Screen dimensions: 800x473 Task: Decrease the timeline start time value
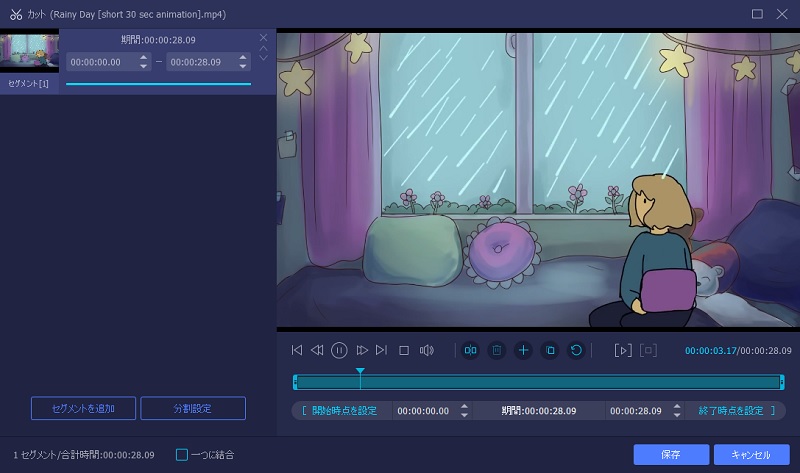464,415
